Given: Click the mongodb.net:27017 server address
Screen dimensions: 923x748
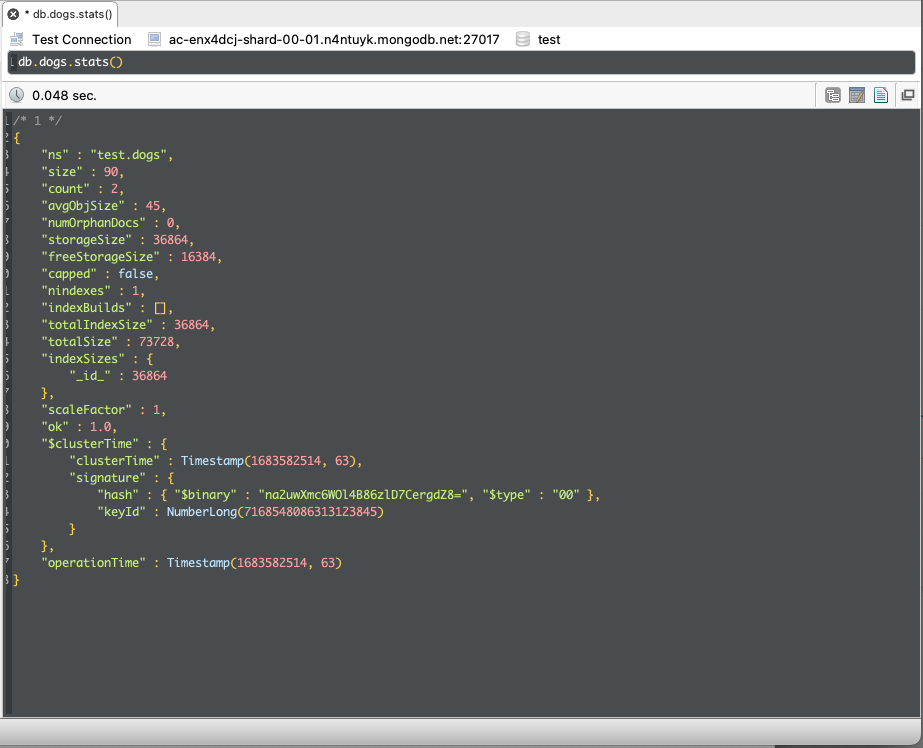Looking at the screenshot, I should (334, 39).
